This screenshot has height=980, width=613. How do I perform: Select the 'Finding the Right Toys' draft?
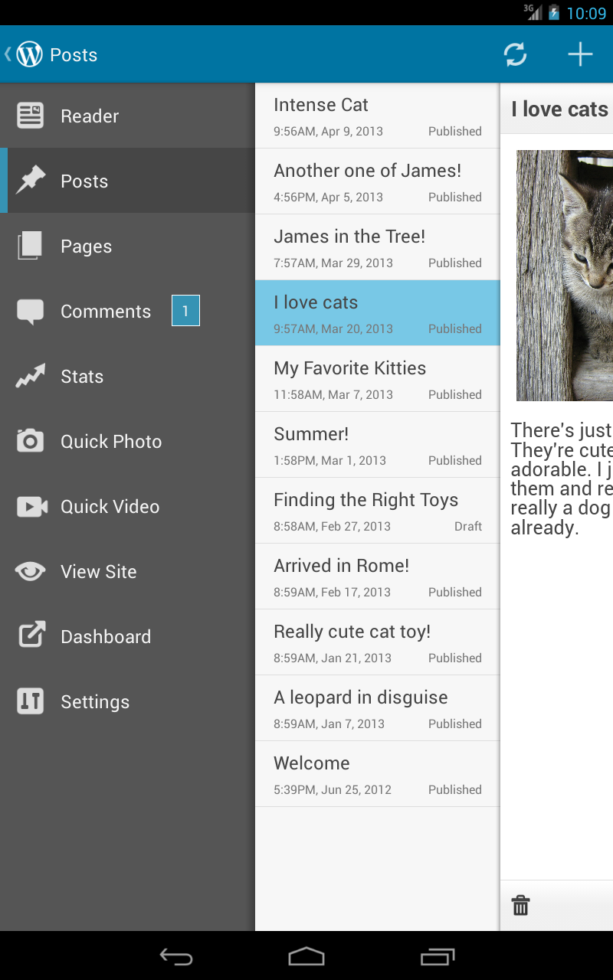(x=377, y=511)
